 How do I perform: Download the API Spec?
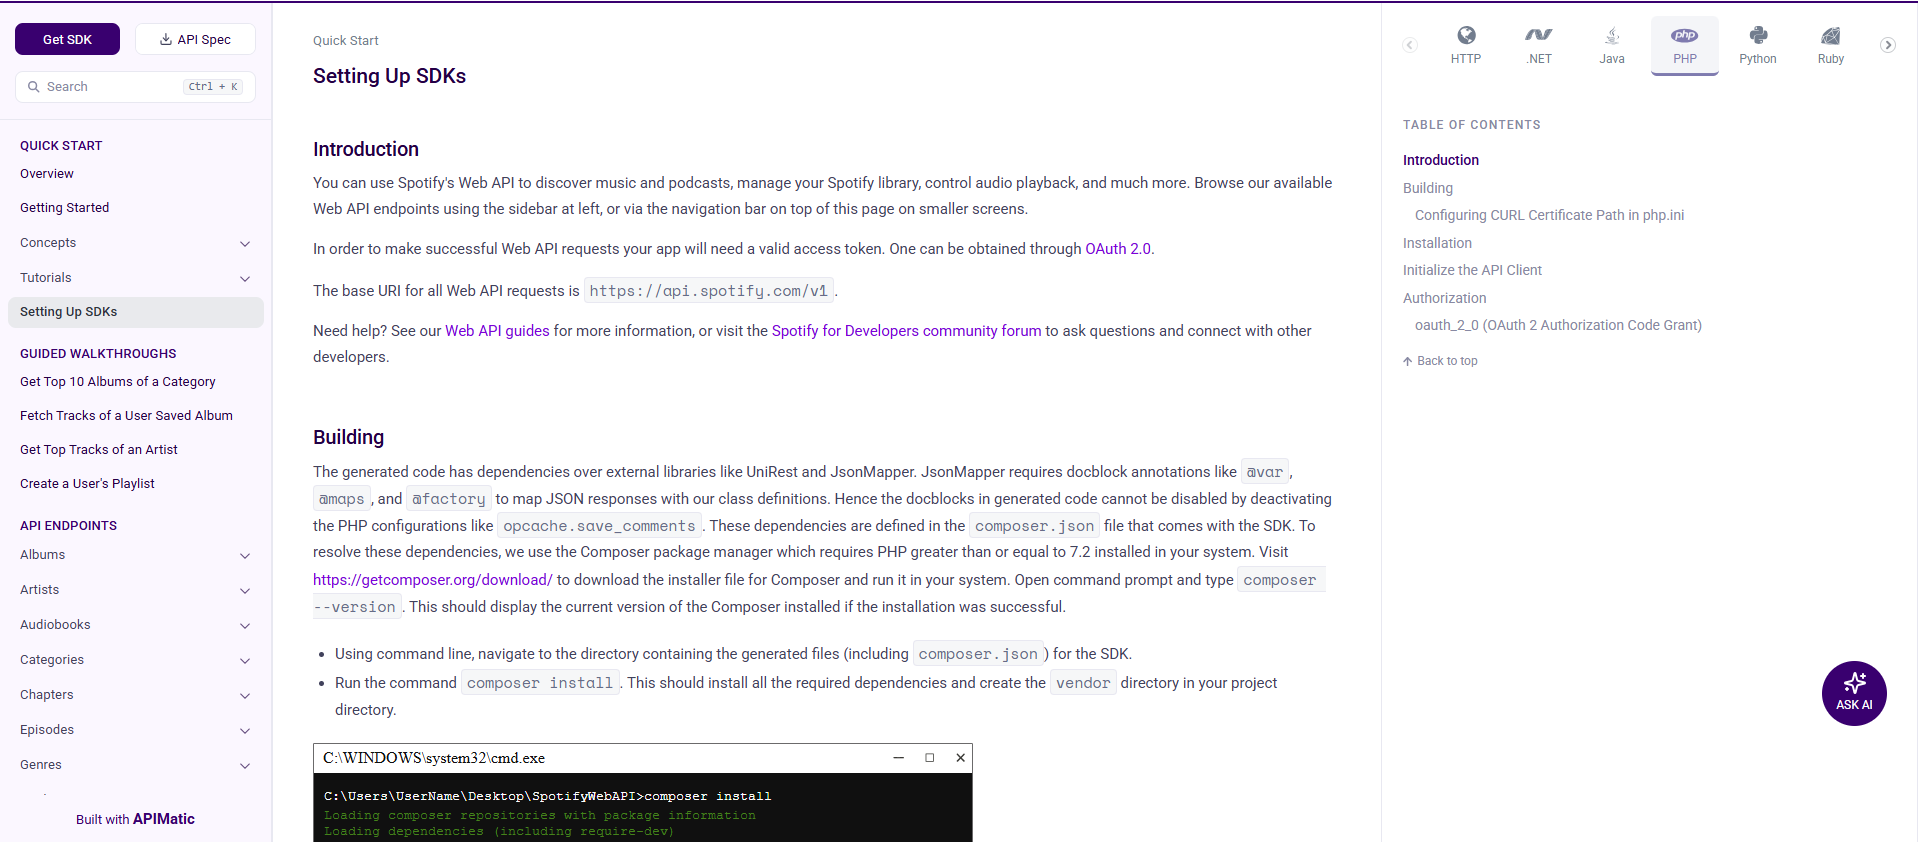[x=195, y=39]
